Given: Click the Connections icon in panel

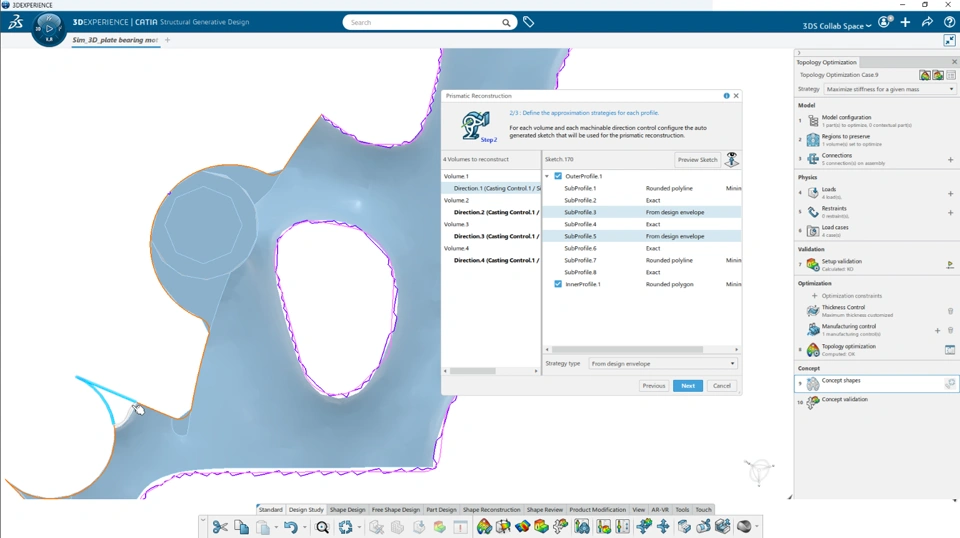Looking at the screenshot, I should 813,159.
